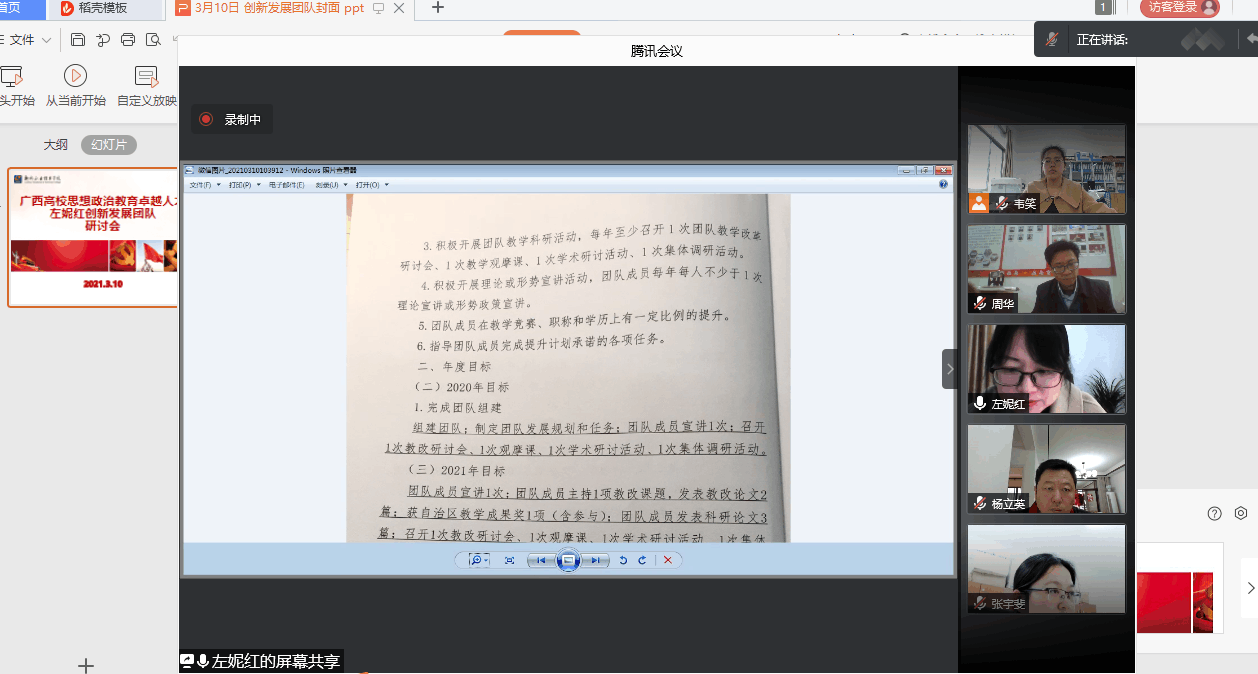Click the print icon in quick toolbar
Viewport: 1258px width, 674px height.
[128, 40]
